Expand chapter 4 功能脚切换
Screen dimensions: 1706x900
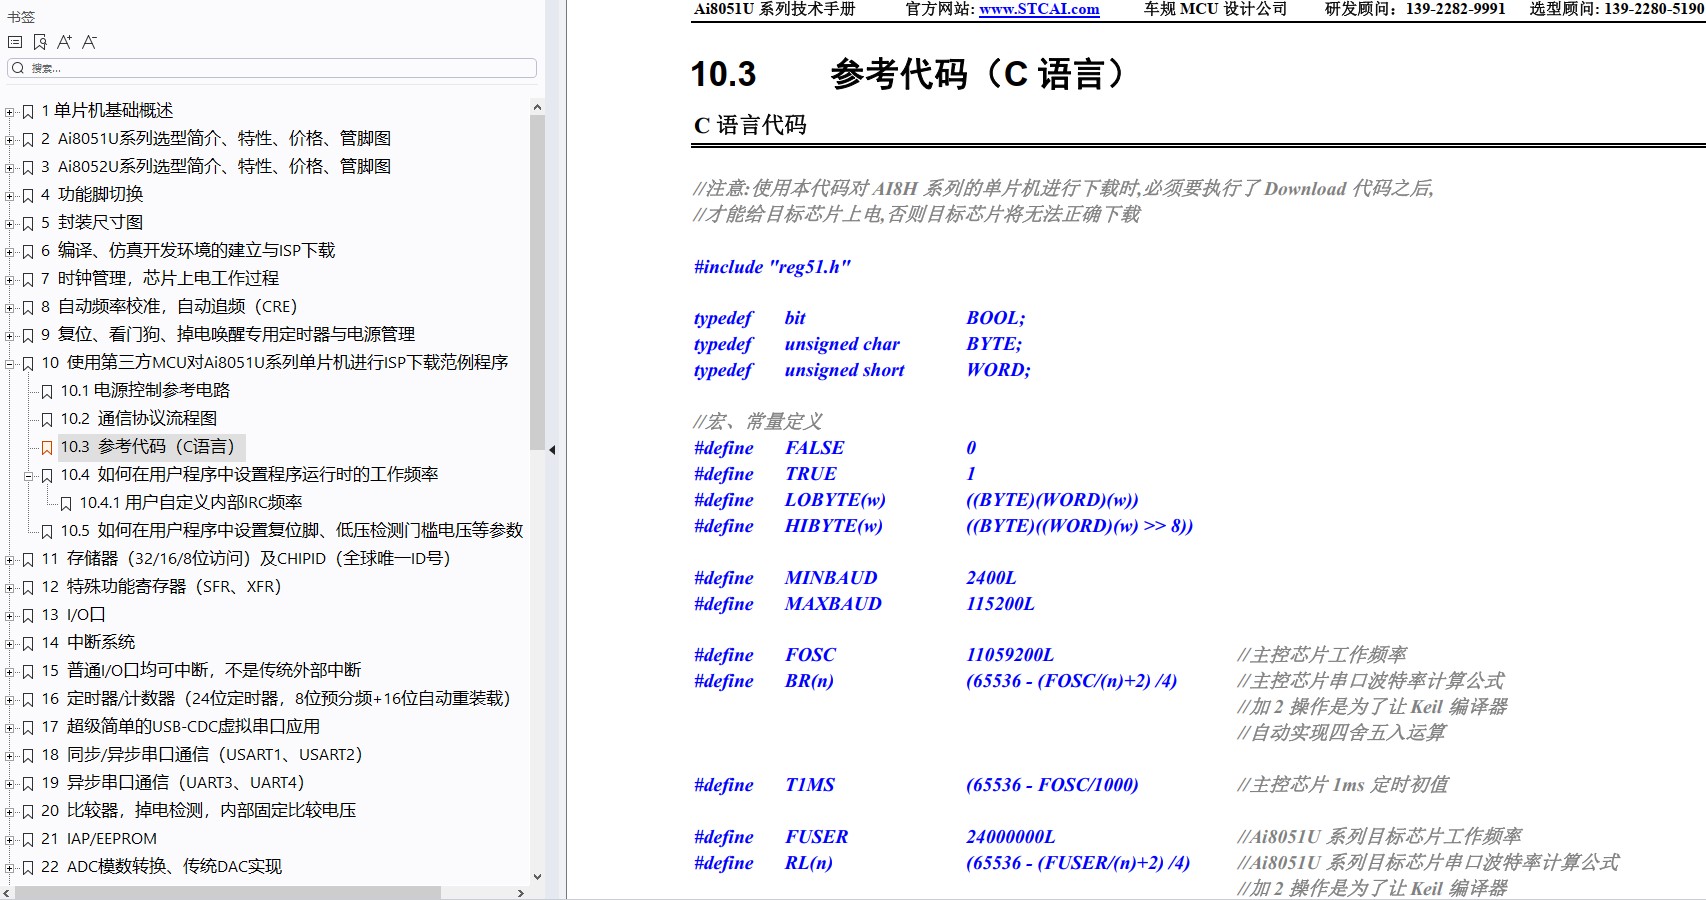[10, 195]
